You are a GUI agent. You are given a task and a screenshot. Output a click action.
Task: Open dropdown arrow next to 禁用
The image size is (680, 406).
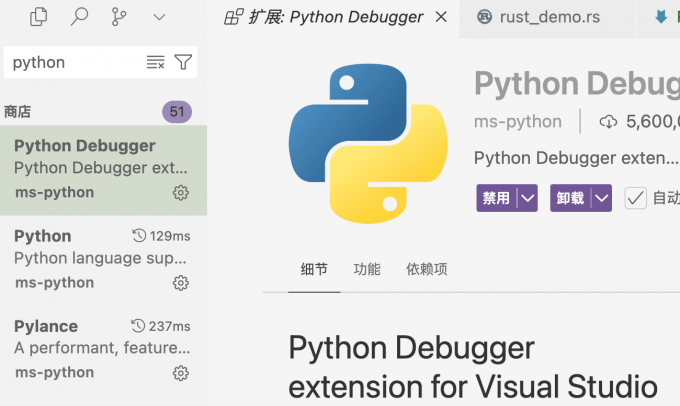coord(527,198)
